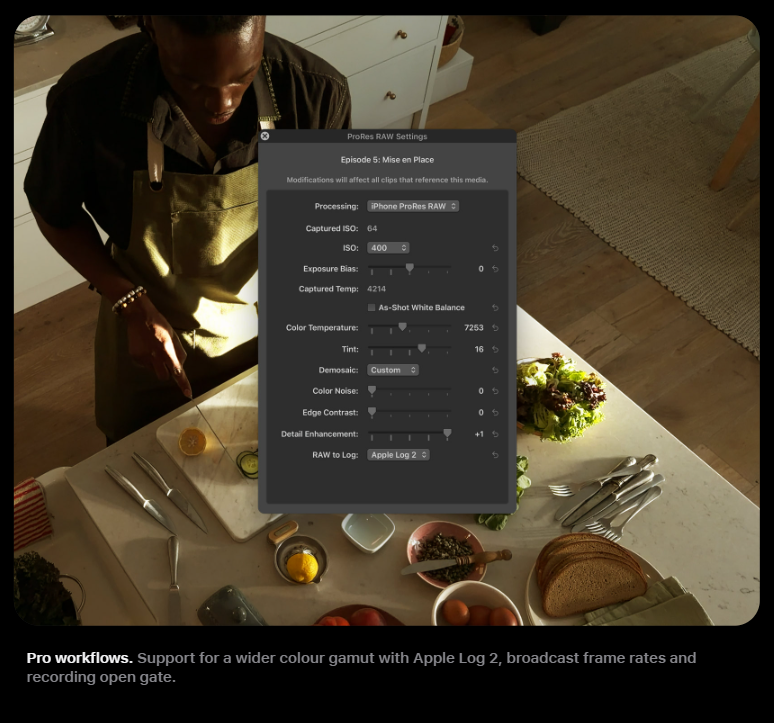Click the Edge Contrast value 0

coord(481,413)
